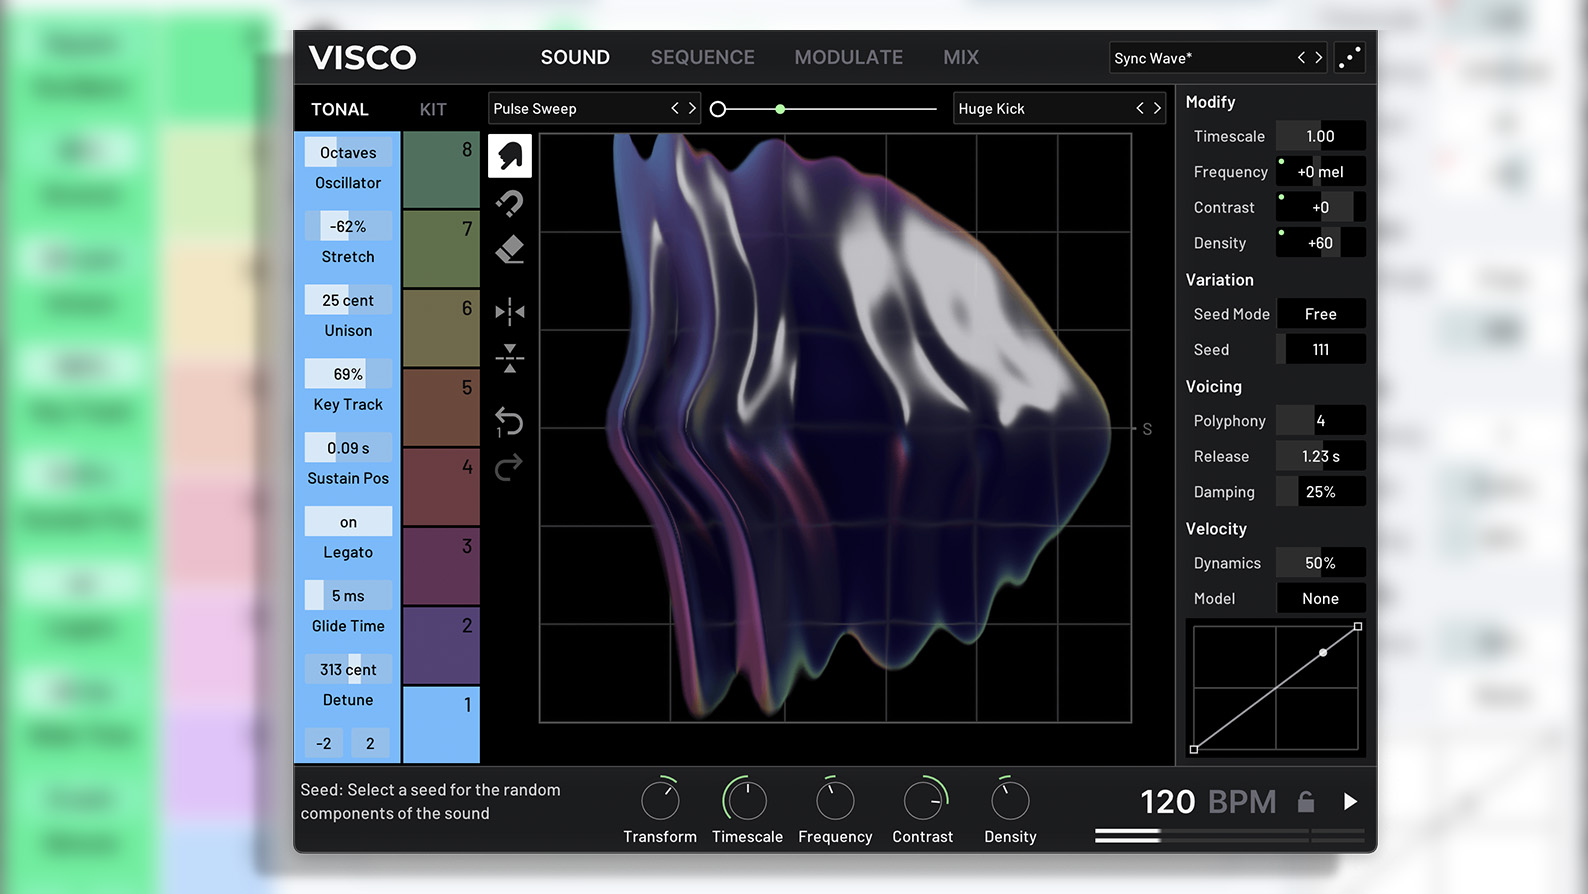Click the Contrast knob
This screenshot has height=894, width=1588.
pyautogui.click(x=923, y=801)
